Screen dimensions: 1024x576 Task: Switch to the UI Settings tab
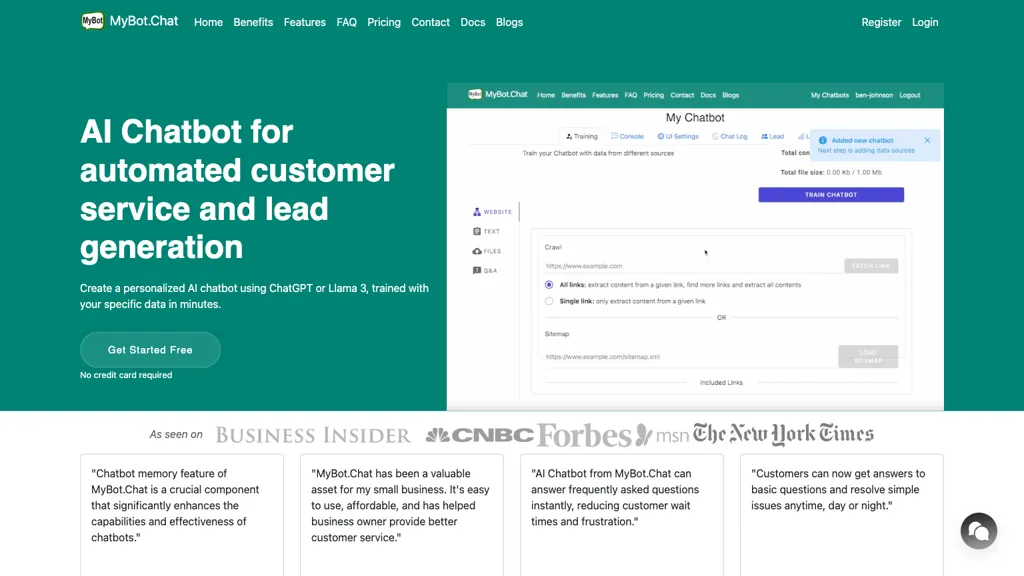(678, 136)
